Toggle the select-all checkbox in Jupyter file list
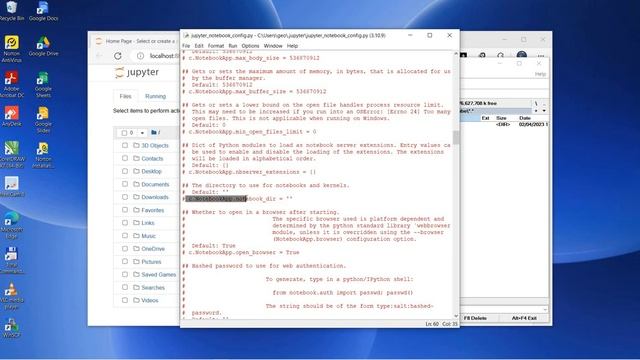This screenshot has height=360, width=640. [x=124, y=133]
